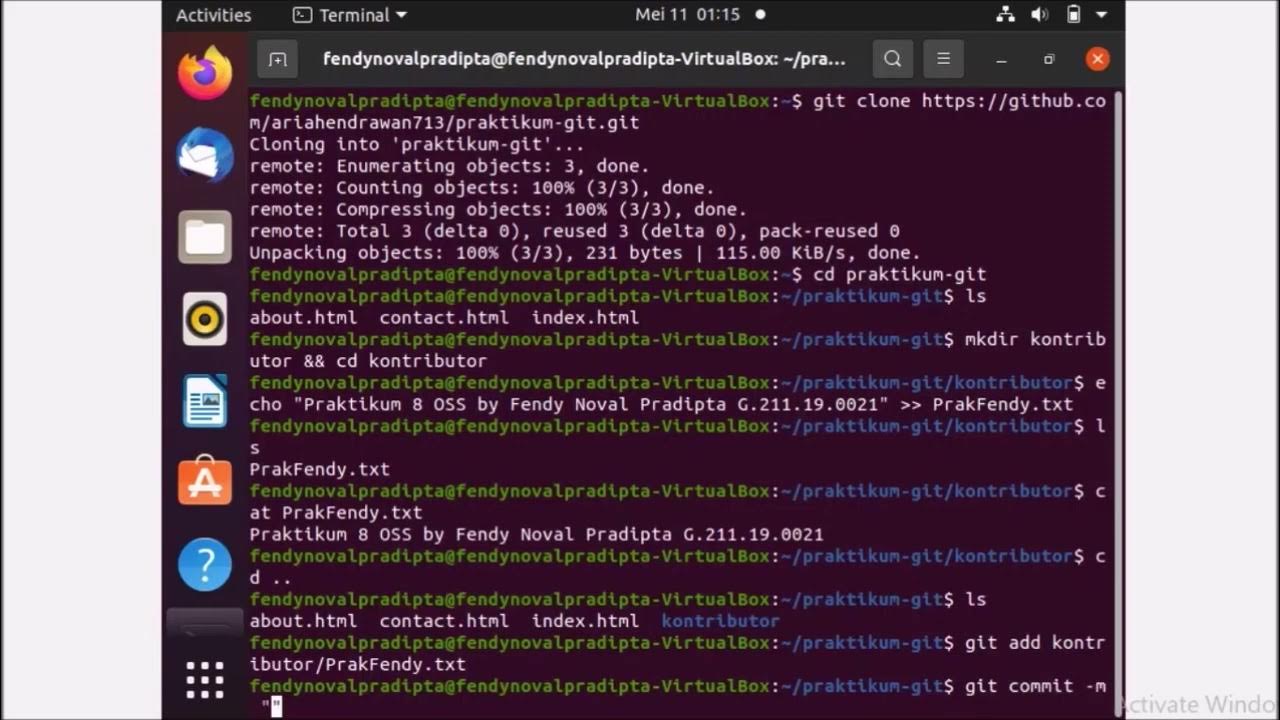Screen dimensions: 1280x720
Task: Open the Help icon in dock
Action: (x=205, y=565)
